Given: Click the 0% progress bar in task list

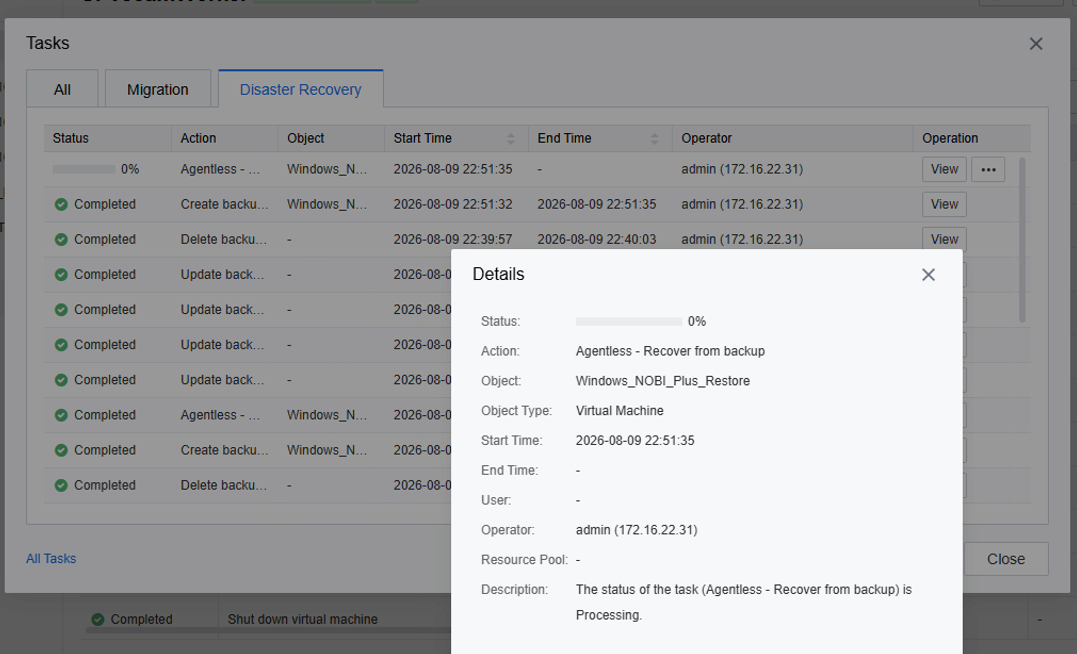Looking at the screenshot, I should [x=84, y=170].
